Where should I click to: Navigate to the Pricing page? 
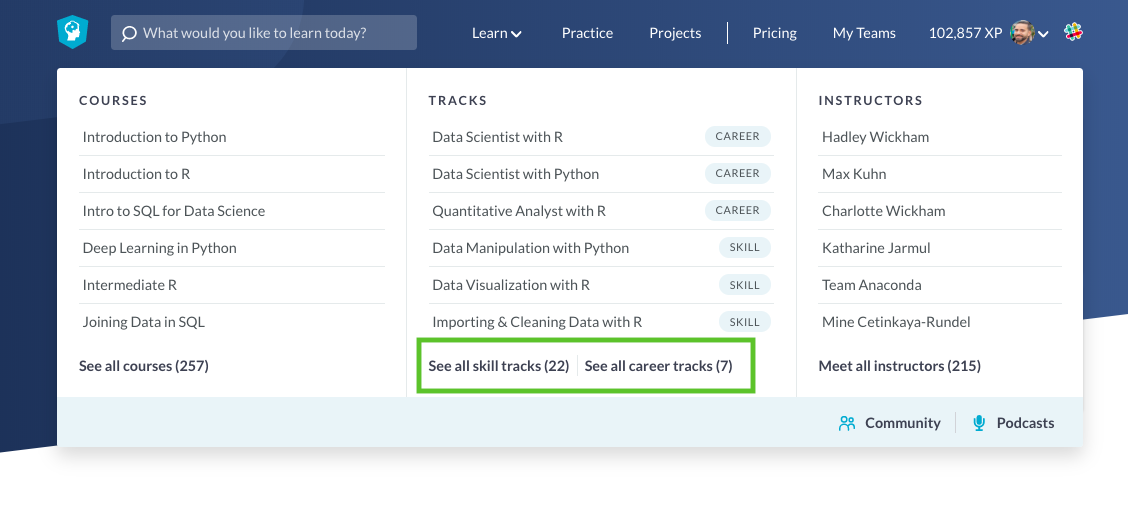tap(775, 33)
